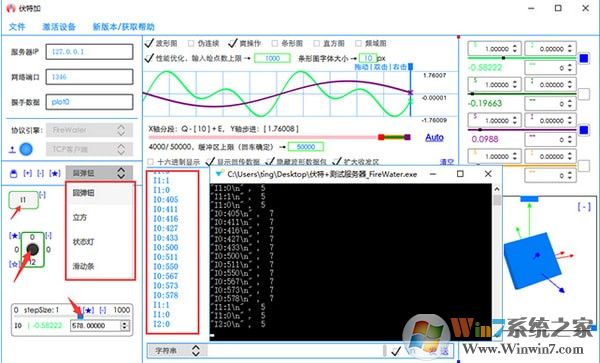The image size is (600, 363).
Task: Click the [-] icon beside the joystick
Action: pos(48,236)
